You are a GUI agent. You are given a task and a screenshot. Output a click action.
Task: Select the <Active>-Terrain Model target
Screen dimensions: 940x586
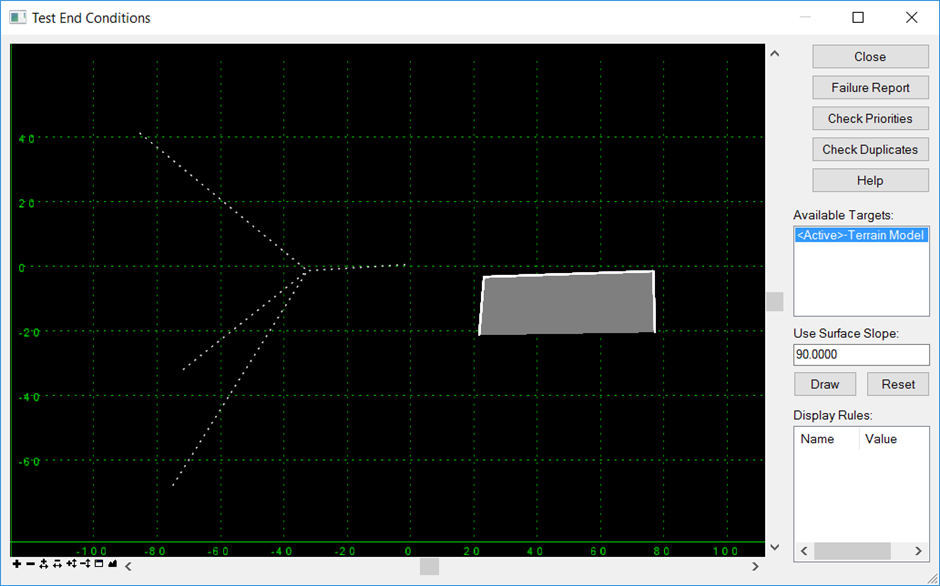(x=861, y=235)
